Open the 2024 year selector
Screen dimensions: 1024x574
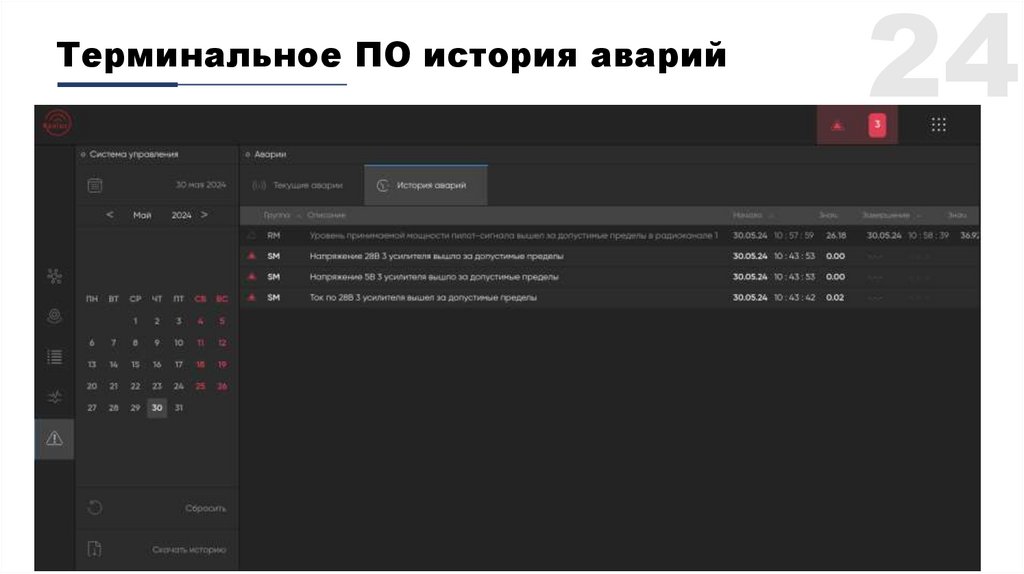coord(182,215)
